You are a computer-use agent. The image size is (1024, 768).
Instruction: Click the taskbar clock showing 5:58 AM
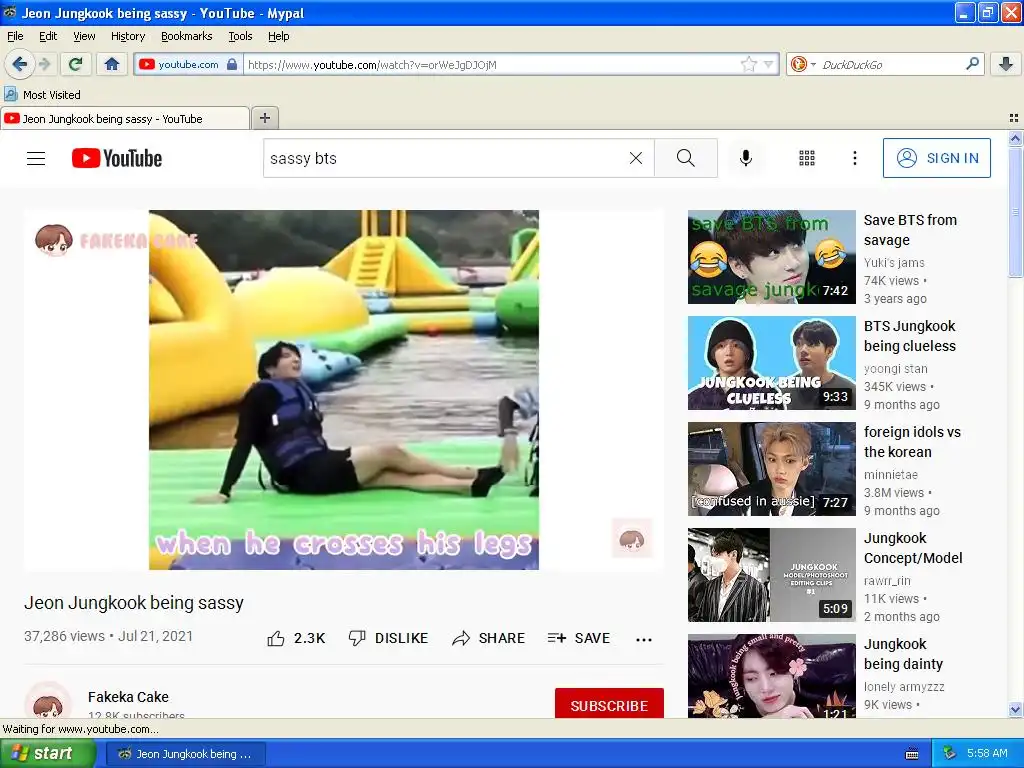[987, 754]
